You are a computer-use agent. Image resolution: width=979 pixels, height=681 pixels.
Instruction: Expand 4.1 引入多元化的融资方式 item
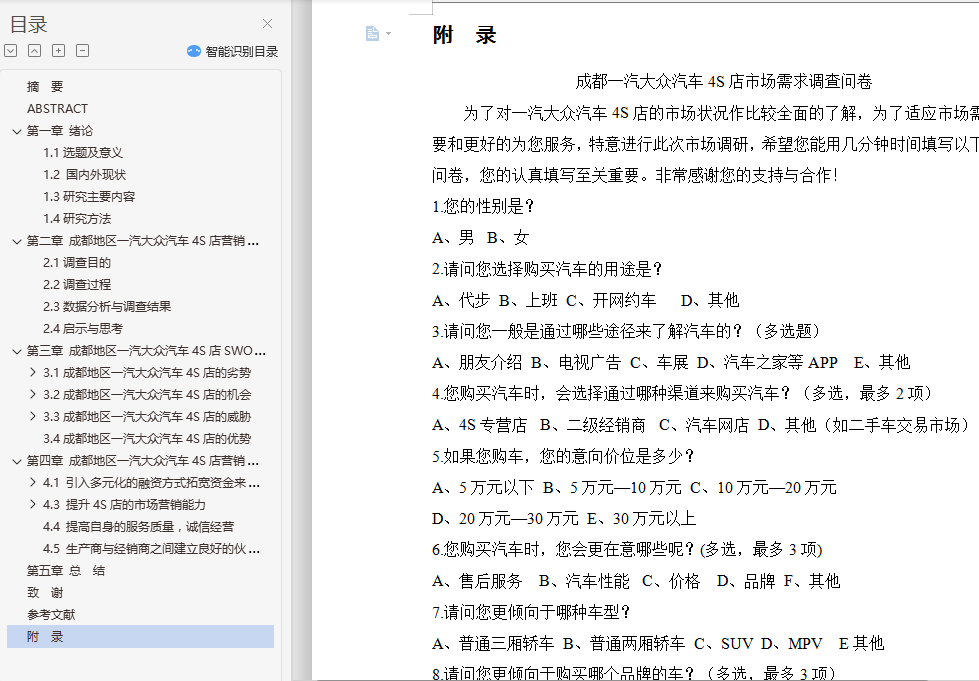click(x=32, y=483)
